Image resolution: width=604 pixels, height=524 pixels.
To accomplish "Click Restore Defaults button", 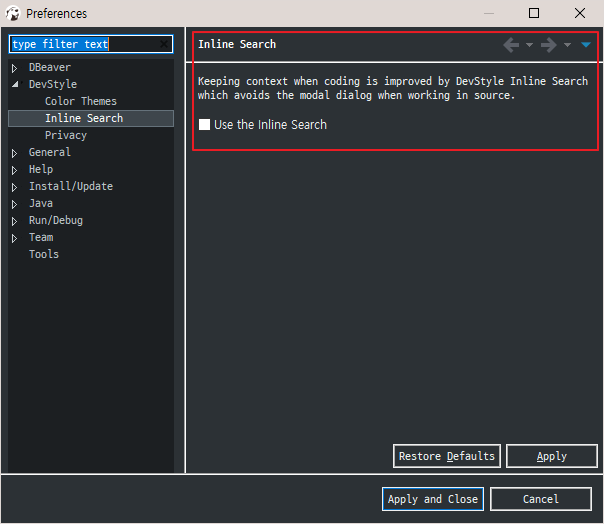I will (447, 456).
